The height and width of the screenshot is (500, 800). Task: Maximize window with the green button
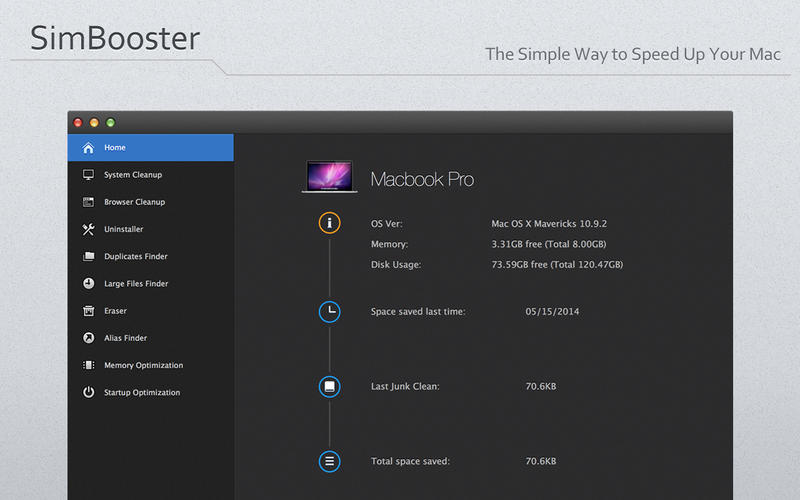111,122
